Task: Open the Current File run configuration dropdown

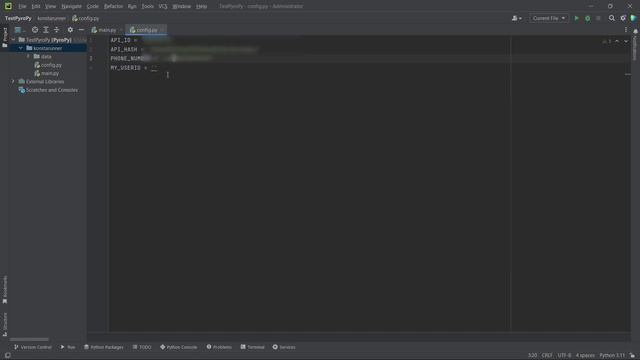Action: click(549, 18)
